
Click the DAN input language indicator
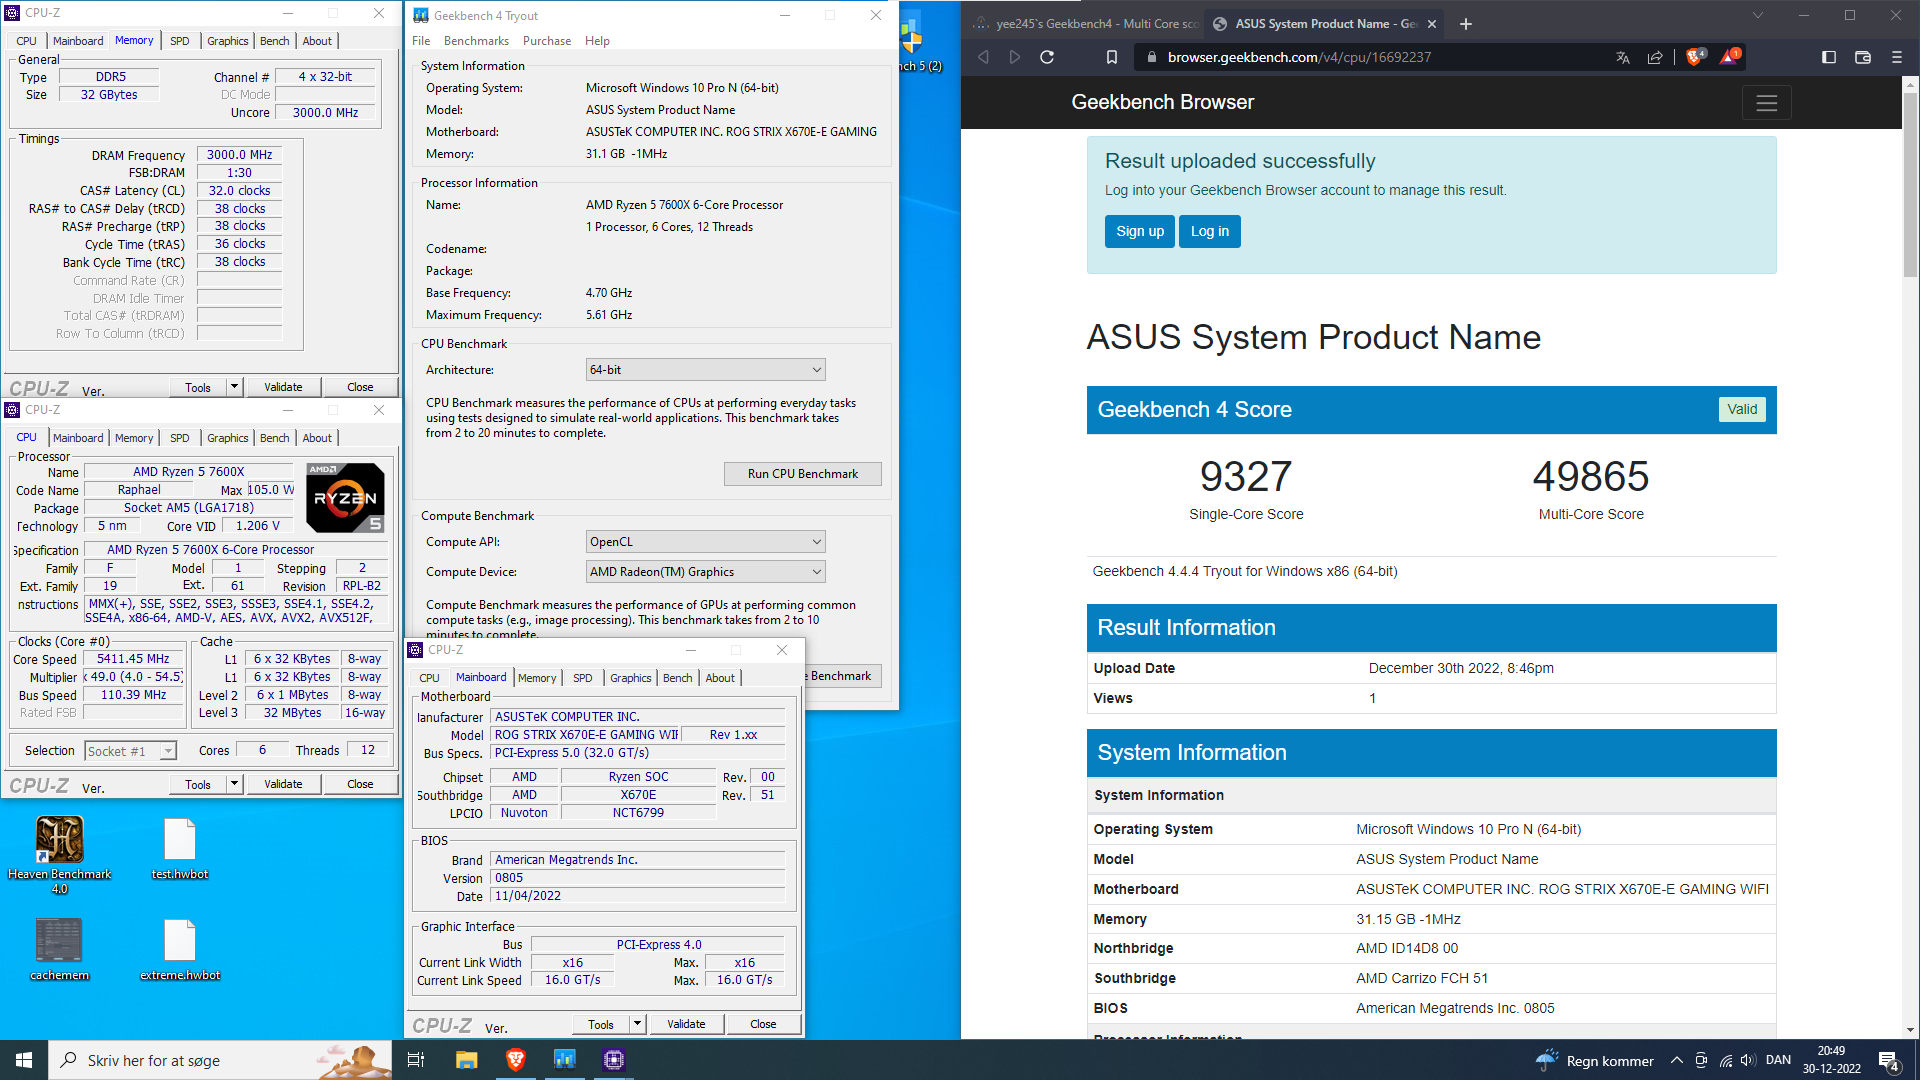(1778, 1060)
